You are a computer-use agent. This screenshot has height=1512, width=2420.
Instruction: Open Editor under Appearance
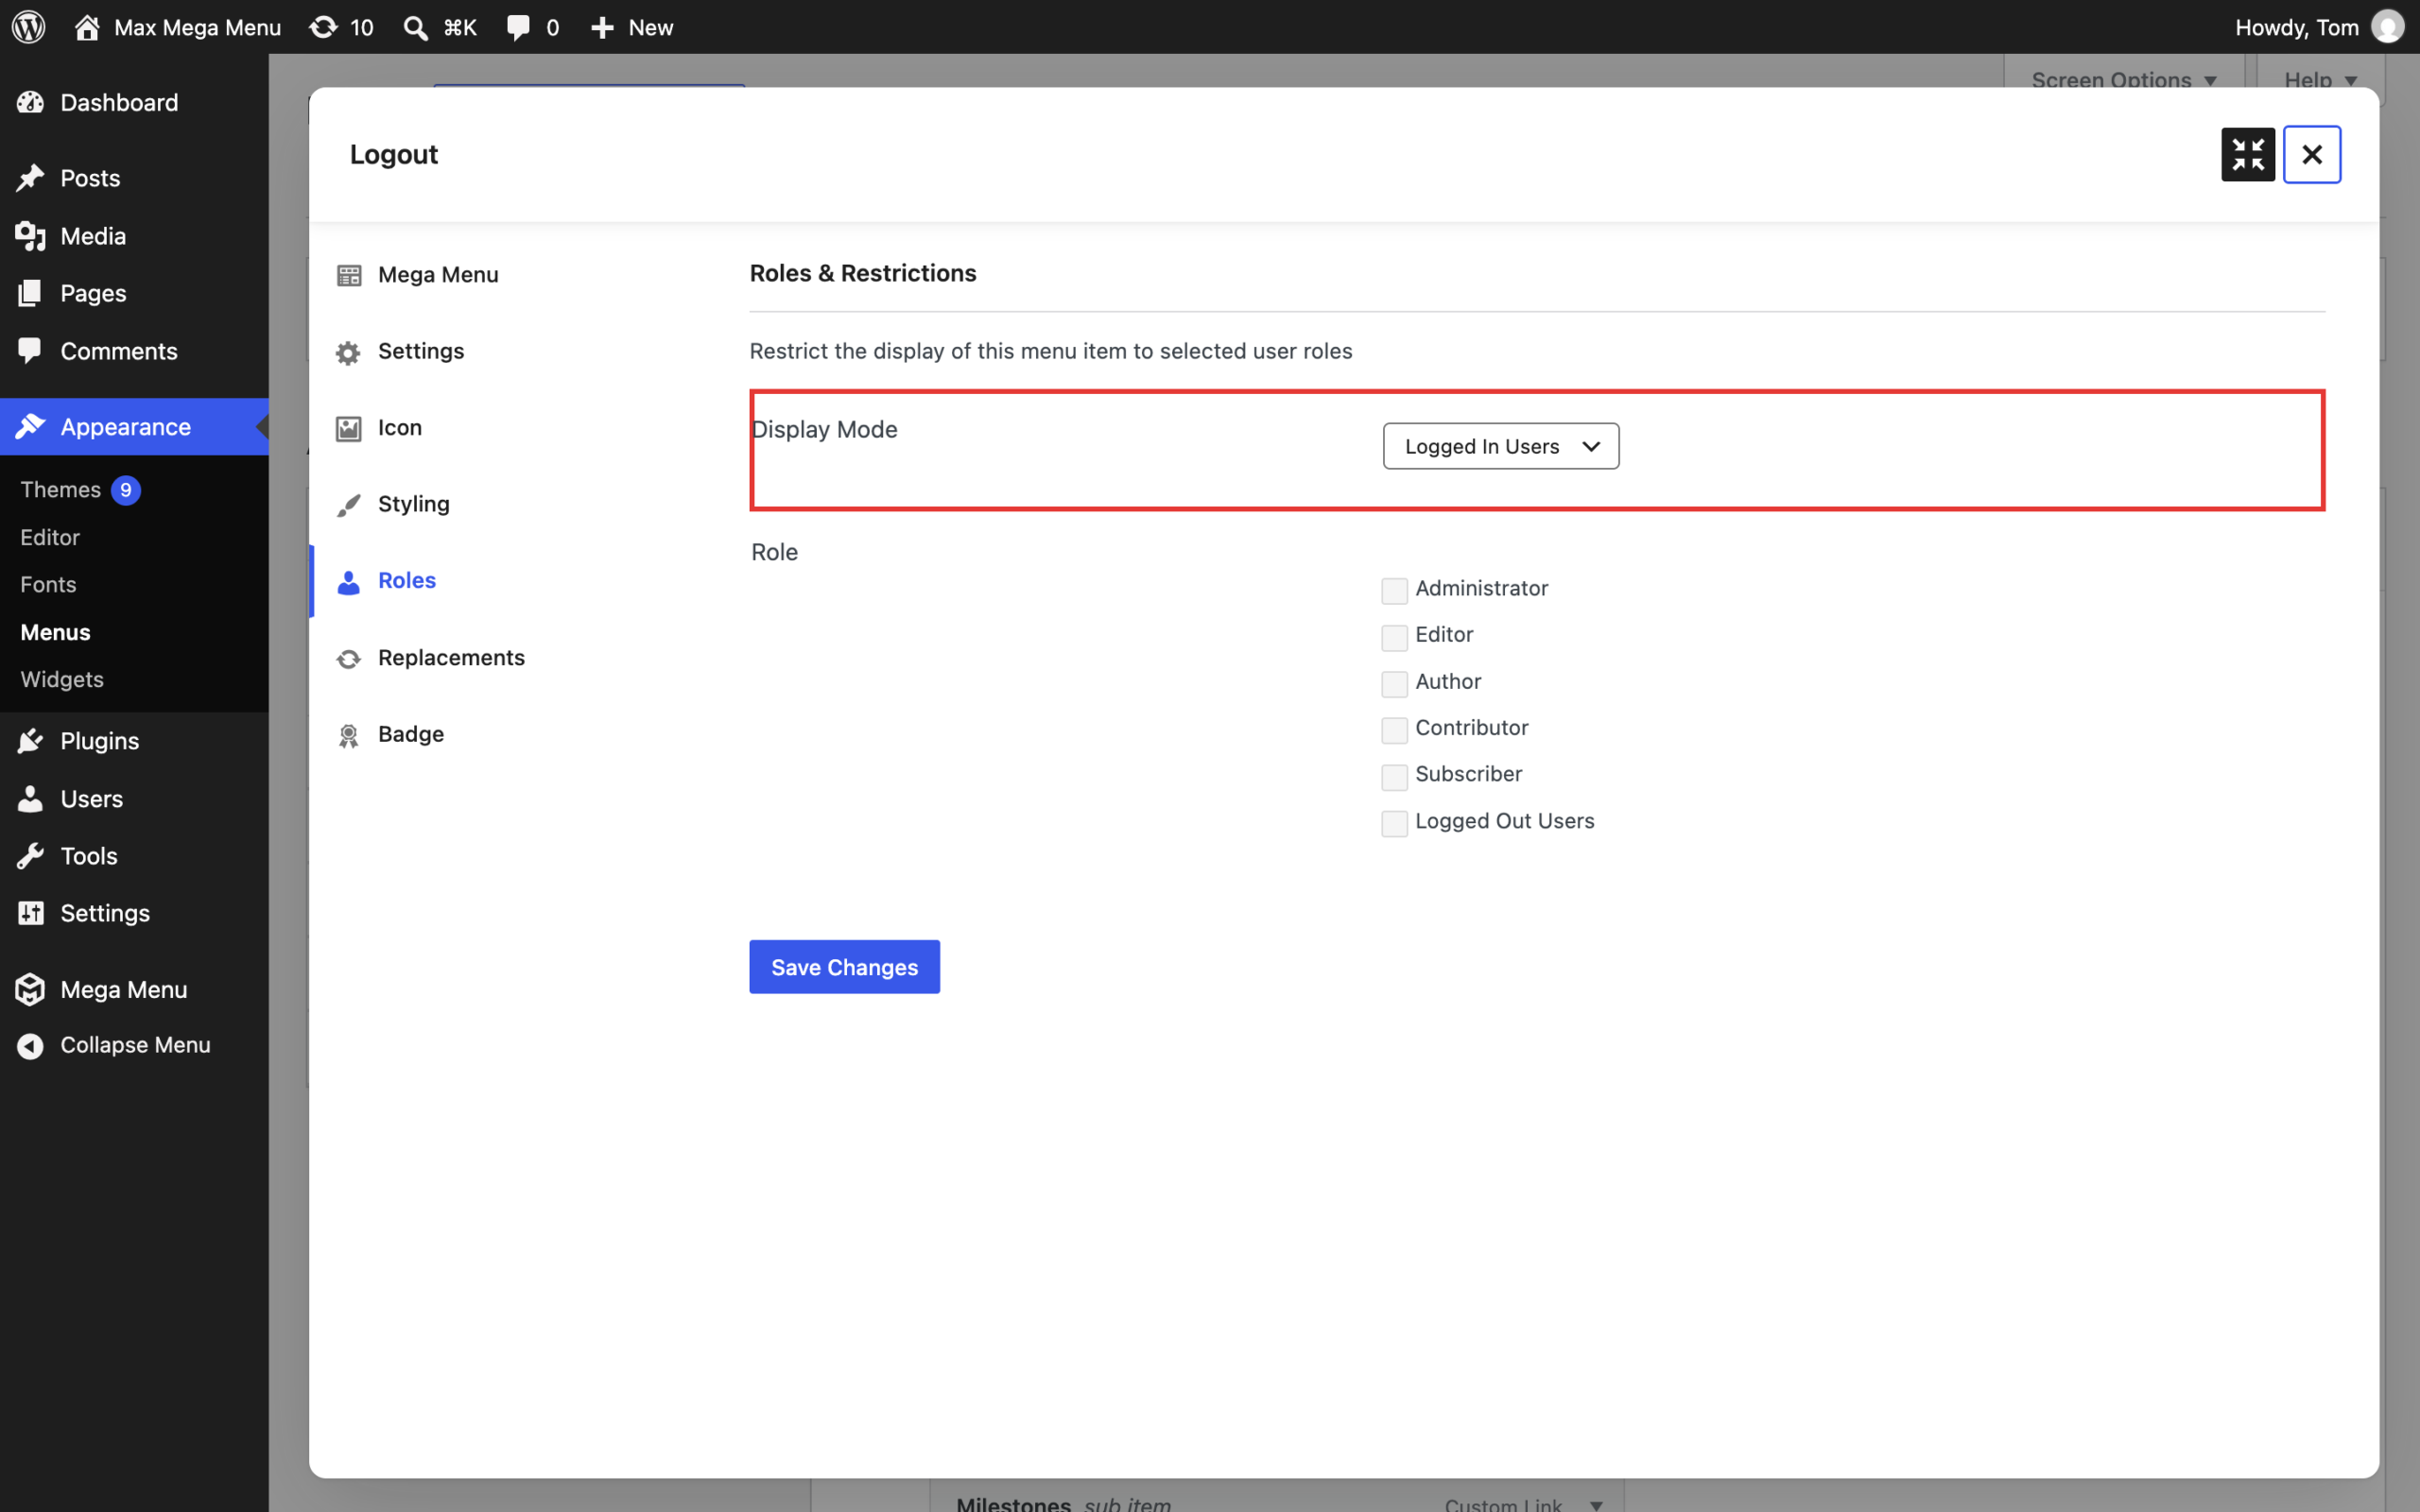[50, 537]
